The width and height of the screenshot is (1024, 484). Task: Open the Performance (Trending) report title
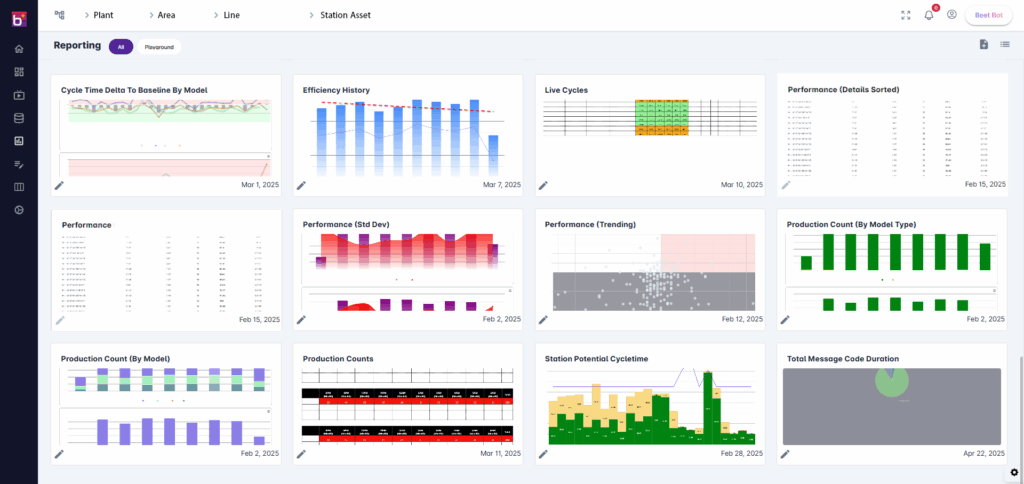tap(590, 225)
